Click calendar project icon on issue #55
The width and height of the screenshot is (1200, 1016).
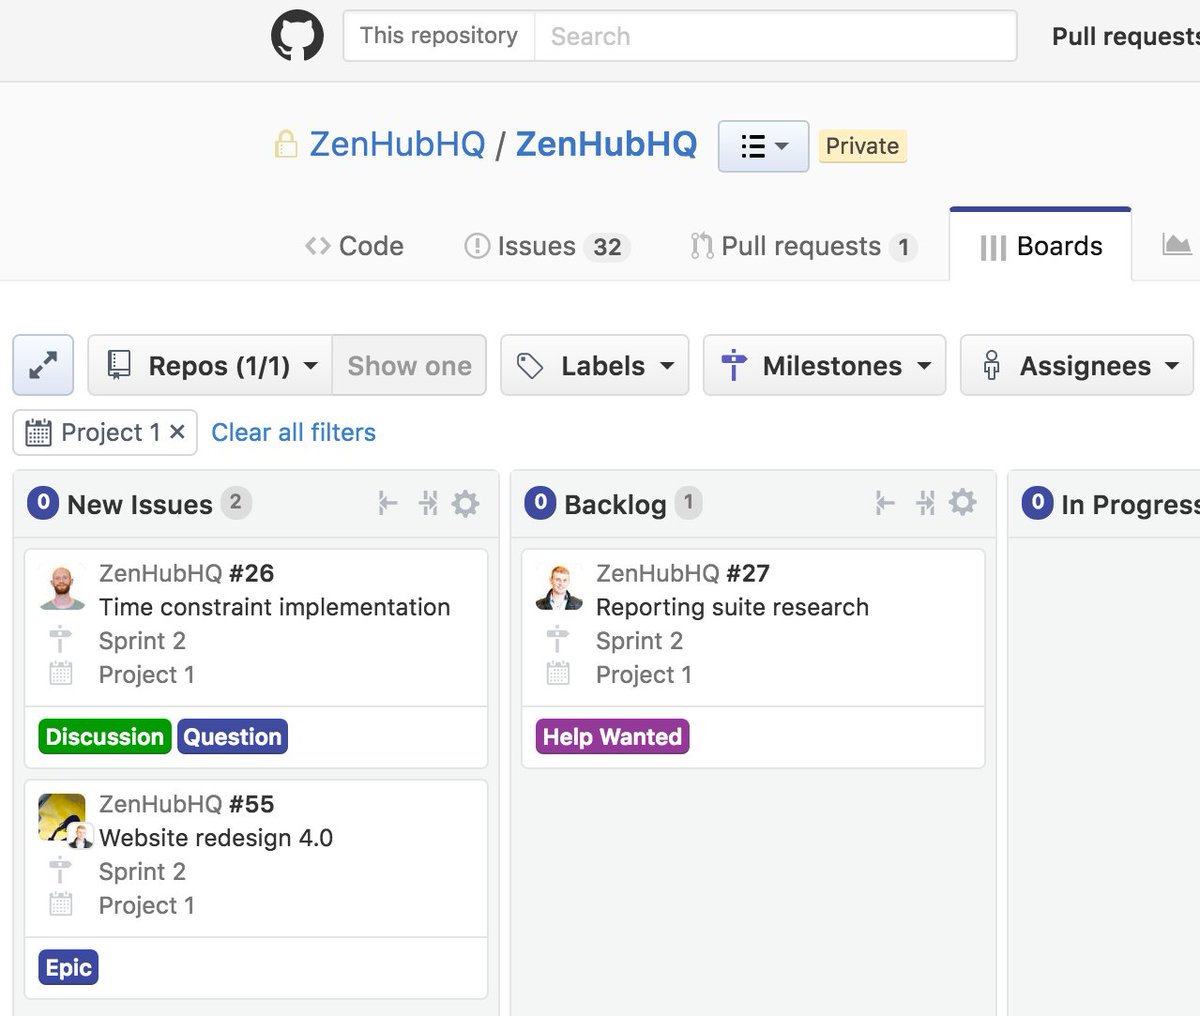(61, 905)
